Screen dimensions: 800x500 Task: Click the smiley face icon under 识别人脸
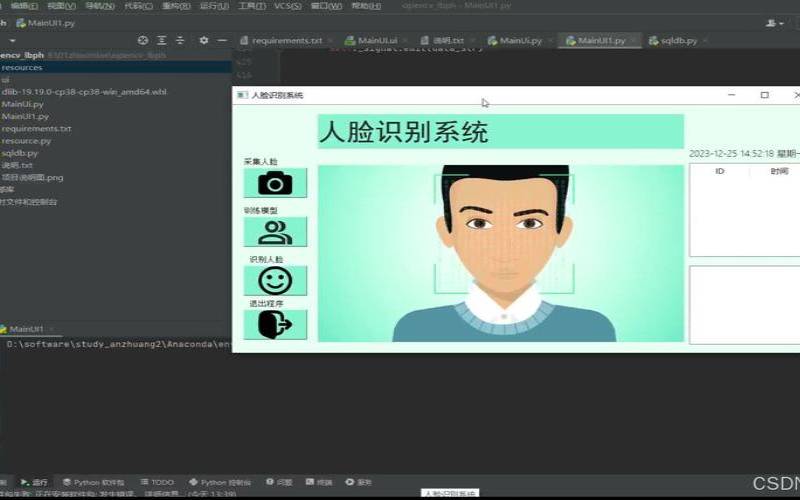click(x=275, y=281)
